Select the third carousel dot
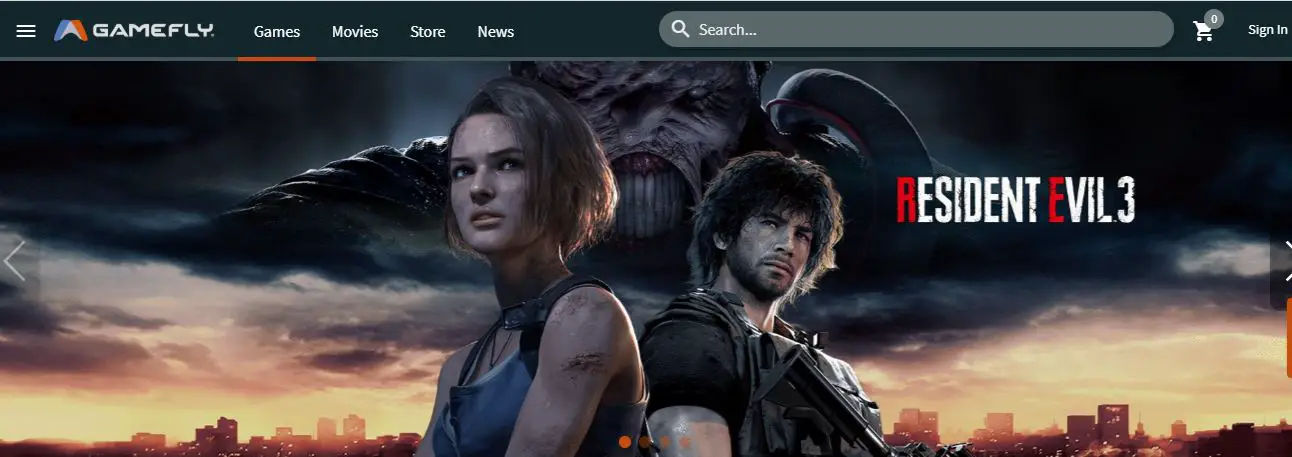This screenshot has width=1292, height=457. pyautogui.click(x=665, y=441)
